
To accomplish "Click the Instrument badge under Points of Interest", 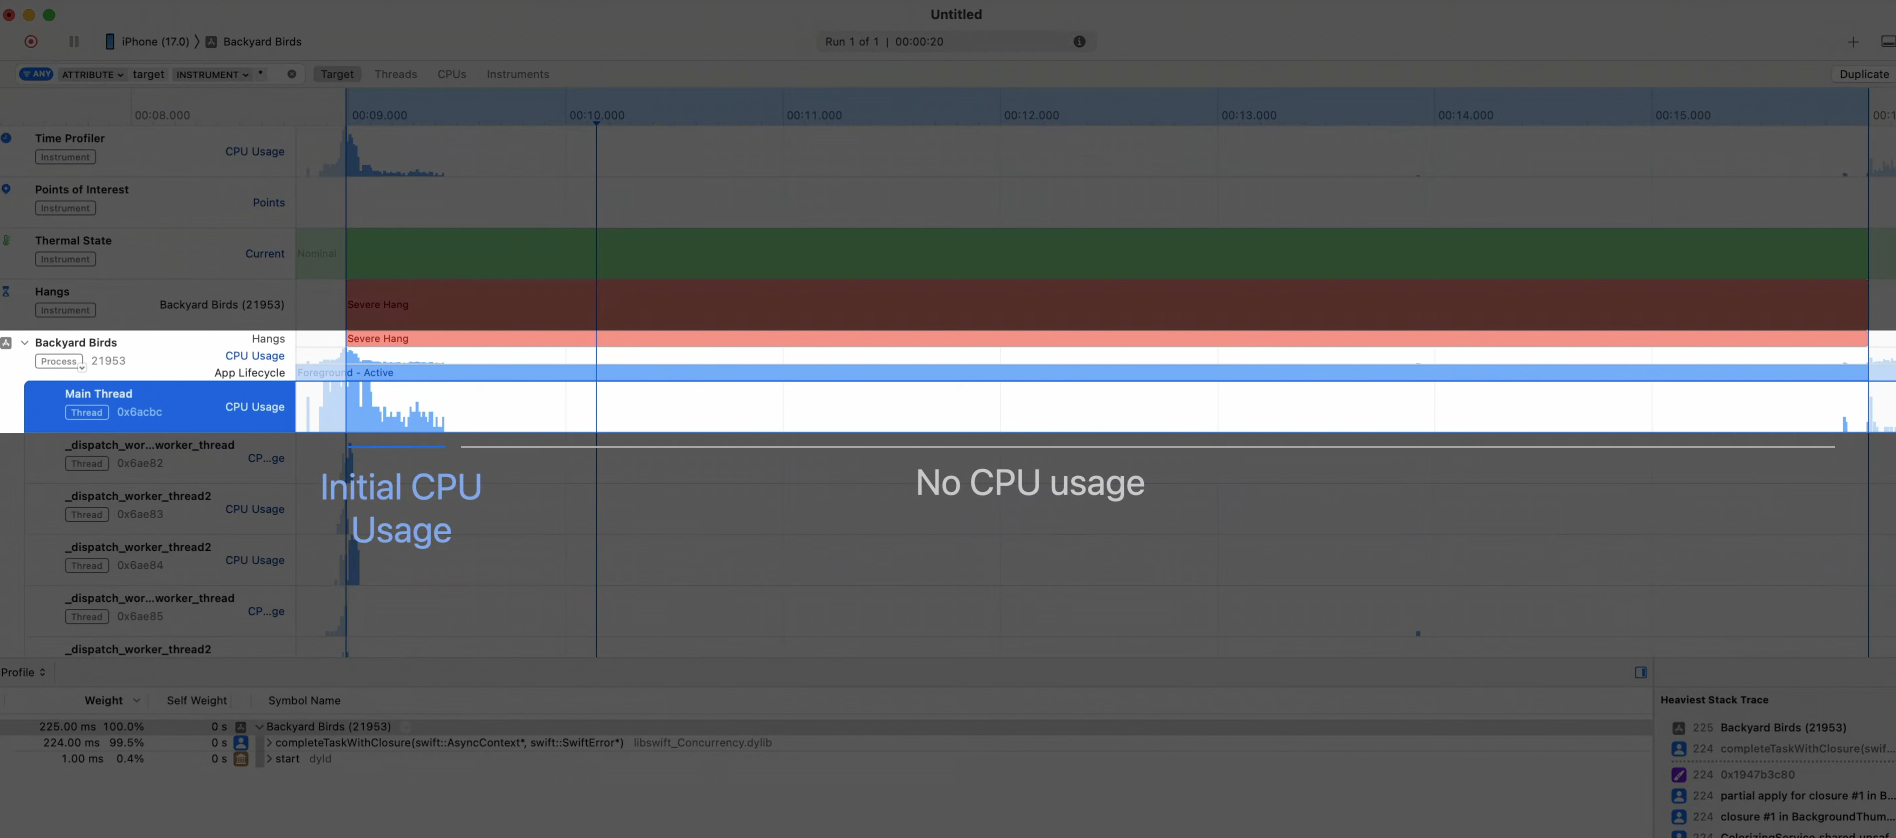I will coord(65,208).
